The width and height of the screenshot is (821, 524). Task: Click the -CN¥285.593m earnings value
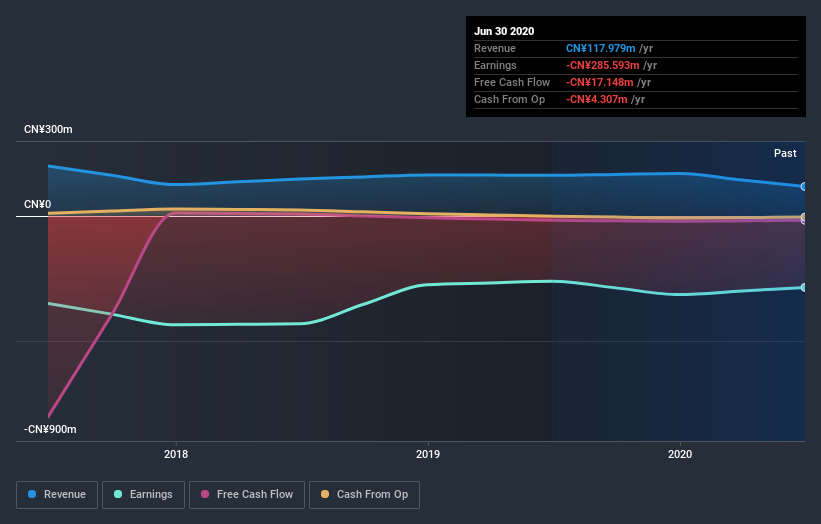coord(602,65)
